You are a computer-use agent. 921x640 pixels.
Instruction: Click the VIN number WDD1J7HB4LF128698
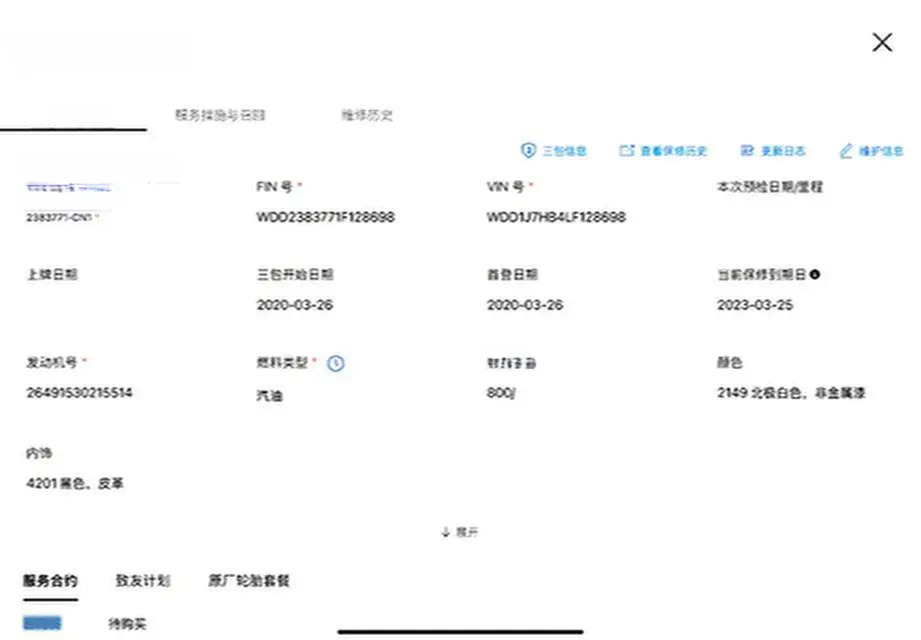tap(556, 217)
